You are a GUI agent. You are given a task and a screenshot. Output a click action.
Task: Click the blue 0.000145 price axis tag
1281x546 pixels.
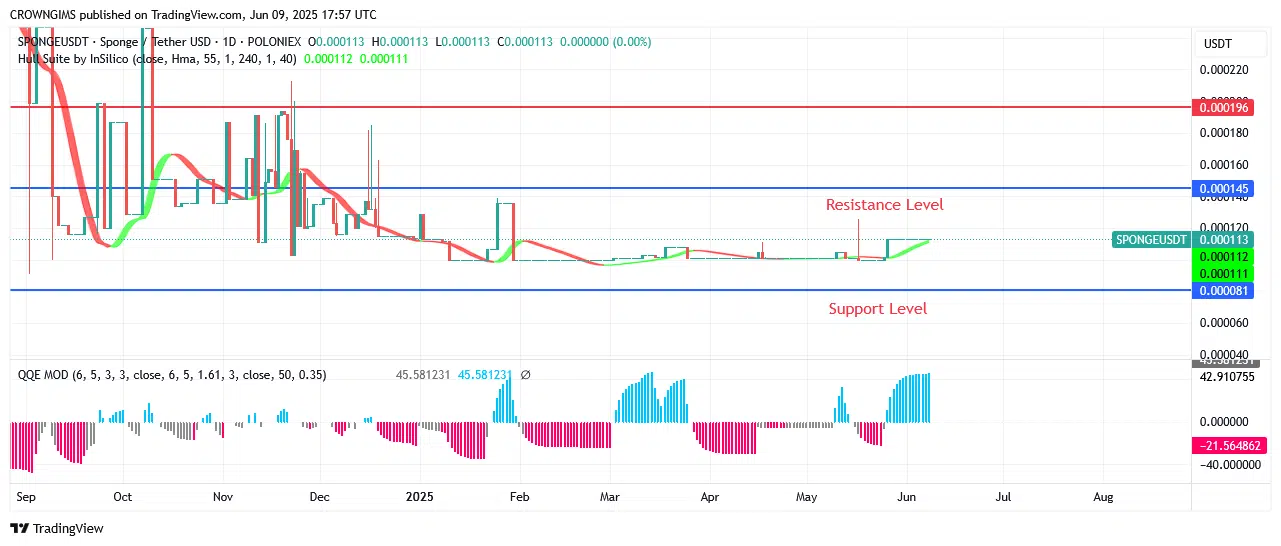(1224, 188)
